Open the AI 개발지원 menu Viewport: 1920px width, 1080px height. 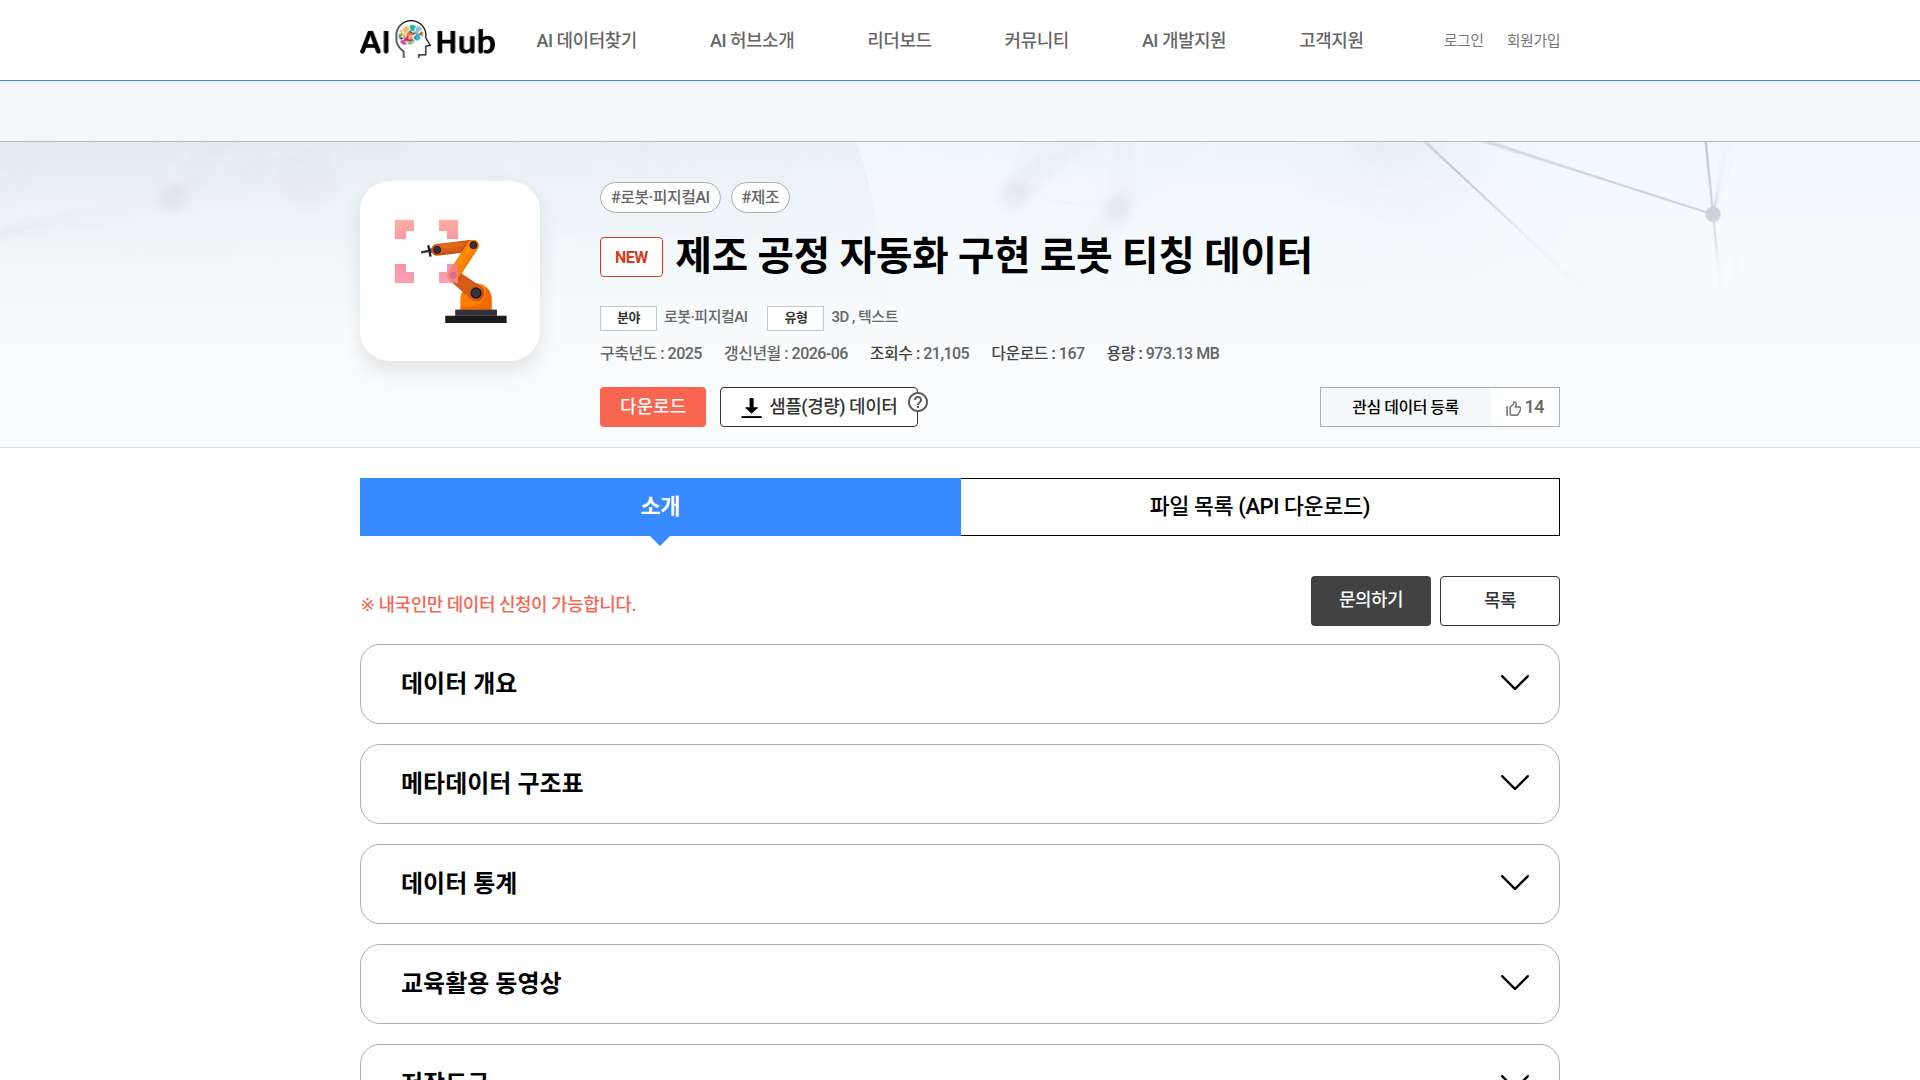pyautogui.click(x=1184, y=40)
